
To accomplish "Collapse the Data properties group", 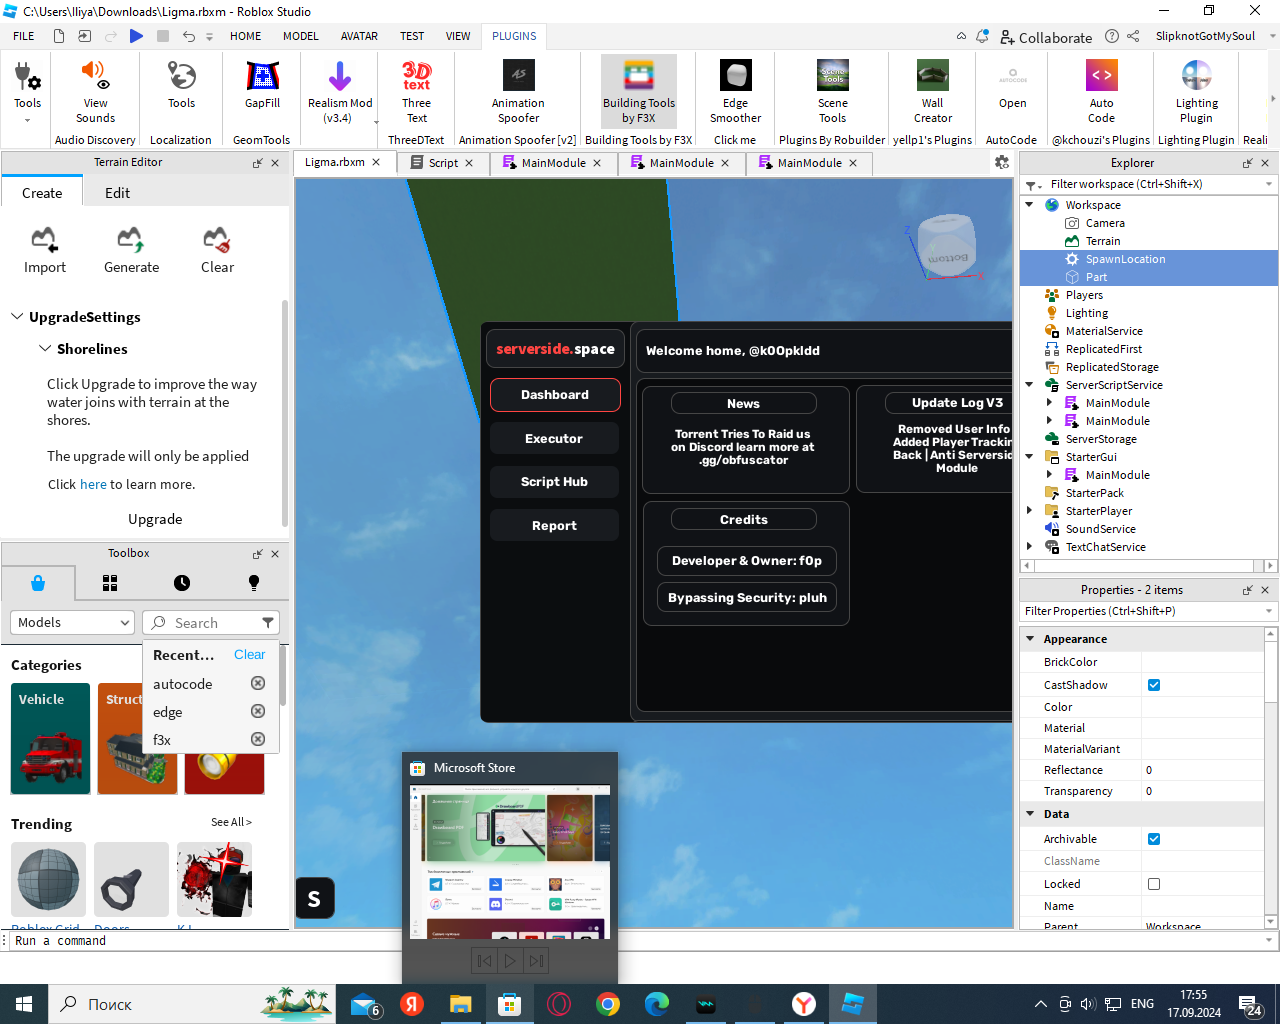I will pos(1030,813).
